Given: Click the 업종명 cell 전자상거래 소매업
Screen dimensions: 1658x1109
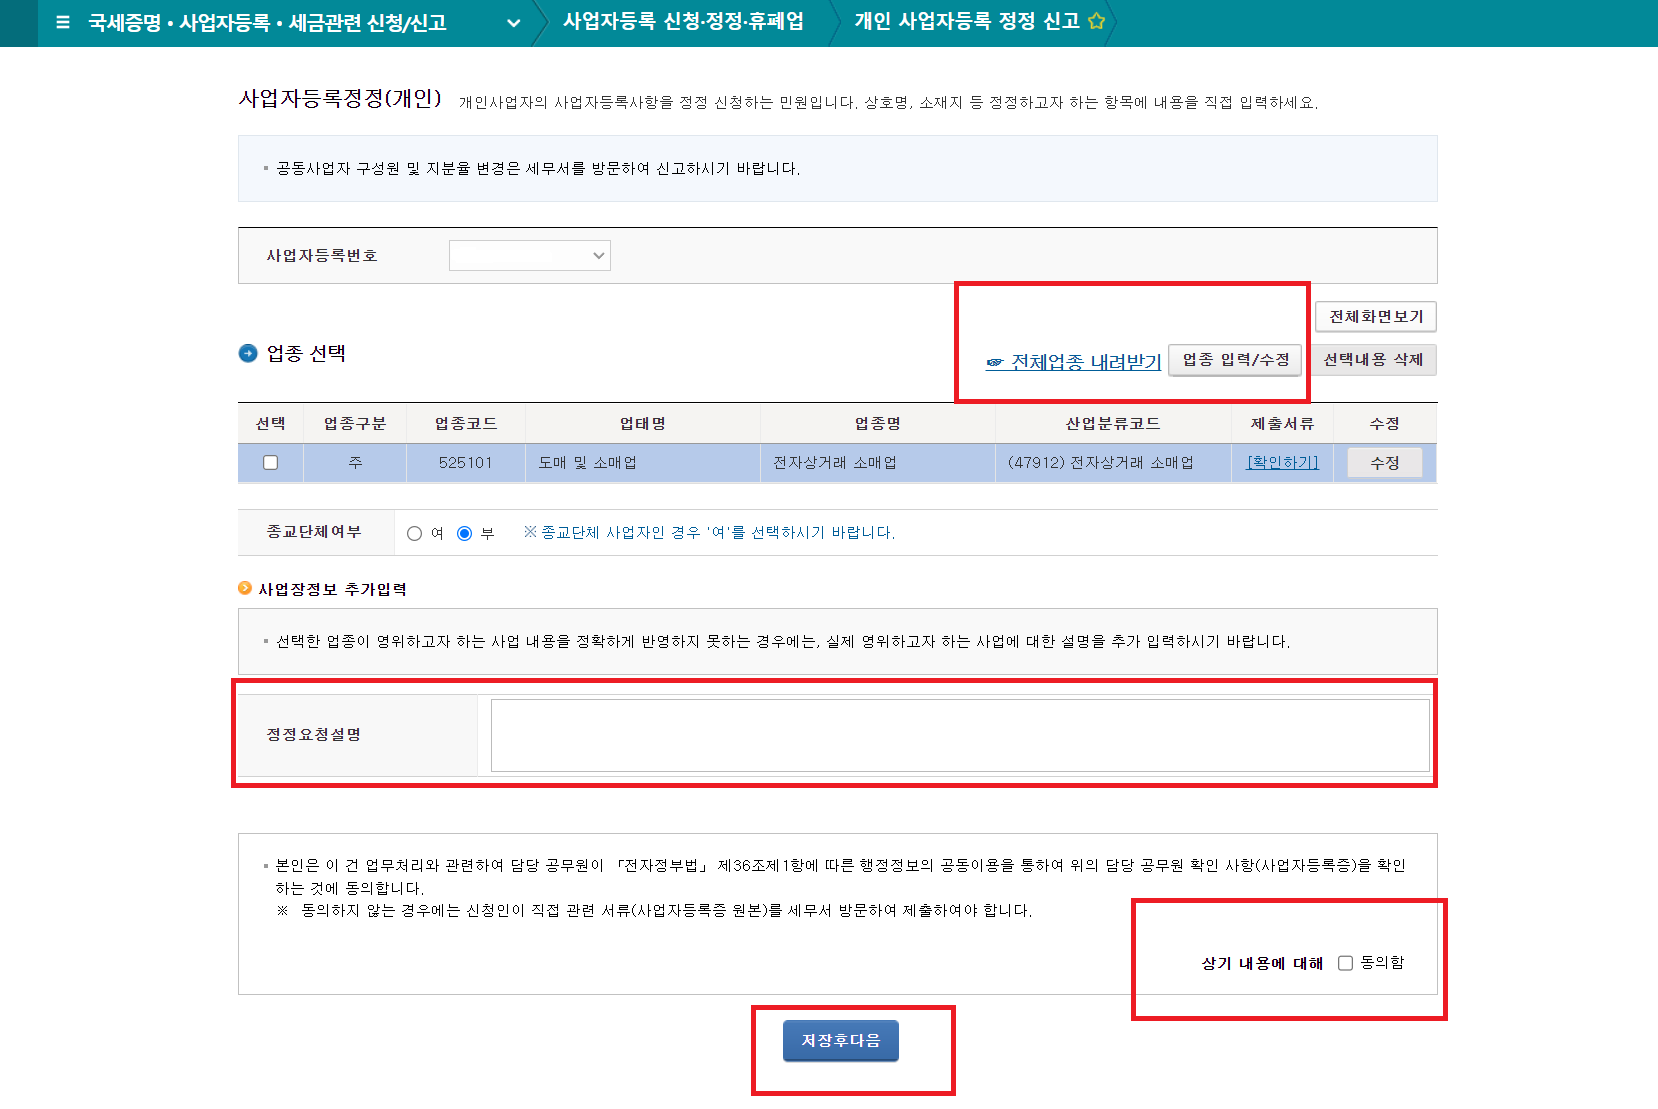Looking at the screenshot, I should coord(878,463).
